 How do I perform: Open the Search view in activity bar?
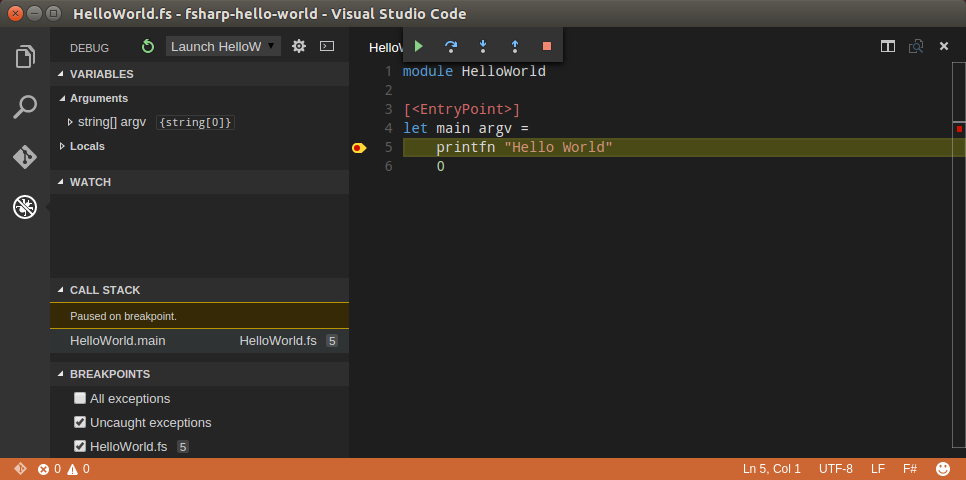[25, 107]
